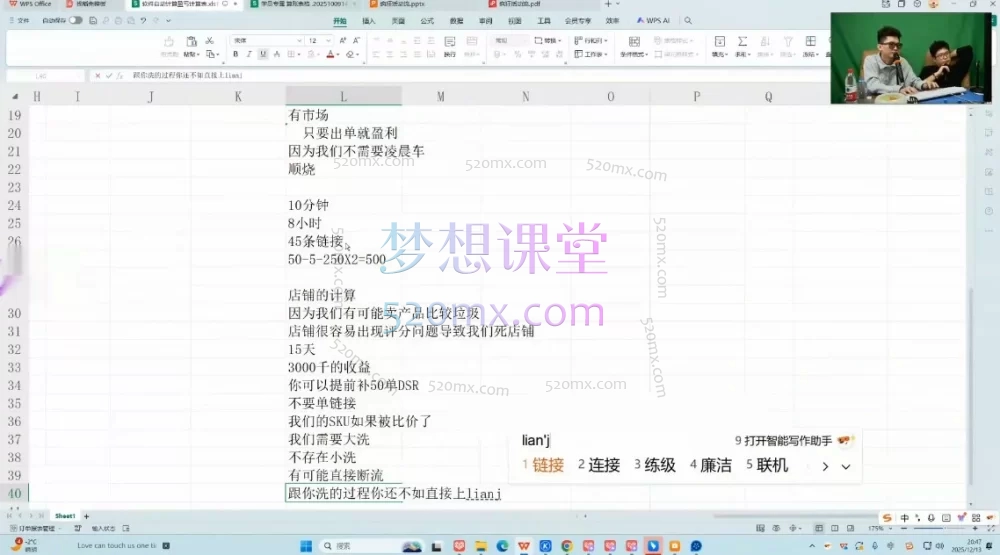Switch to the 开始 ribbon tab
The height and width of the screenshot is (555, 1000).
pos(340,21)
